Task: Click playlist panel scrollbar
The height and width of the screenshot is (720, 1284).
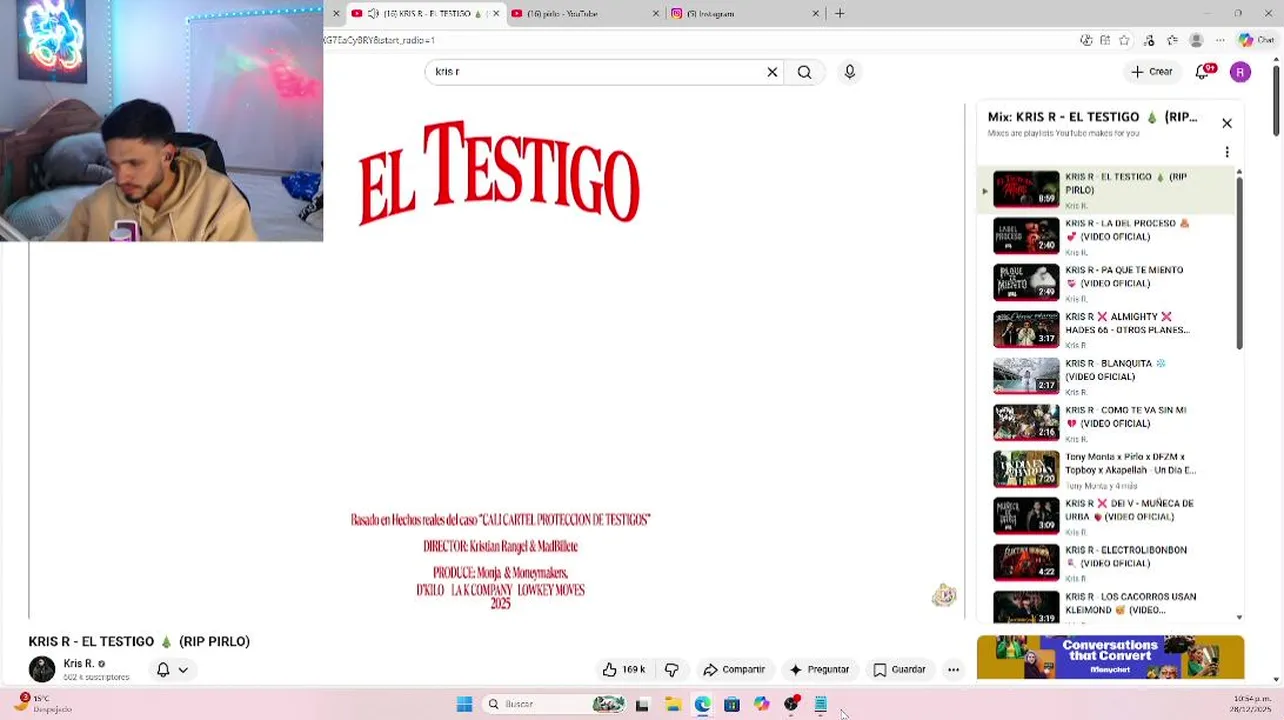Action: (1239, 262)
